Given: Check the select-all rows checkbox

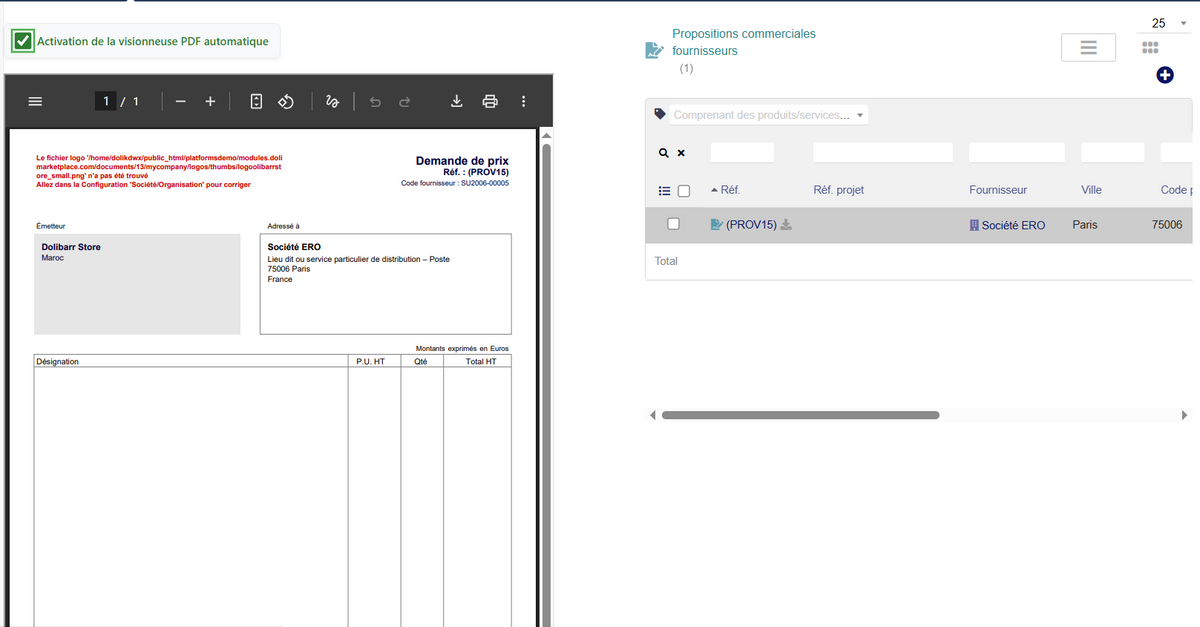Looking at the screenshot, I should pos(684,190).
